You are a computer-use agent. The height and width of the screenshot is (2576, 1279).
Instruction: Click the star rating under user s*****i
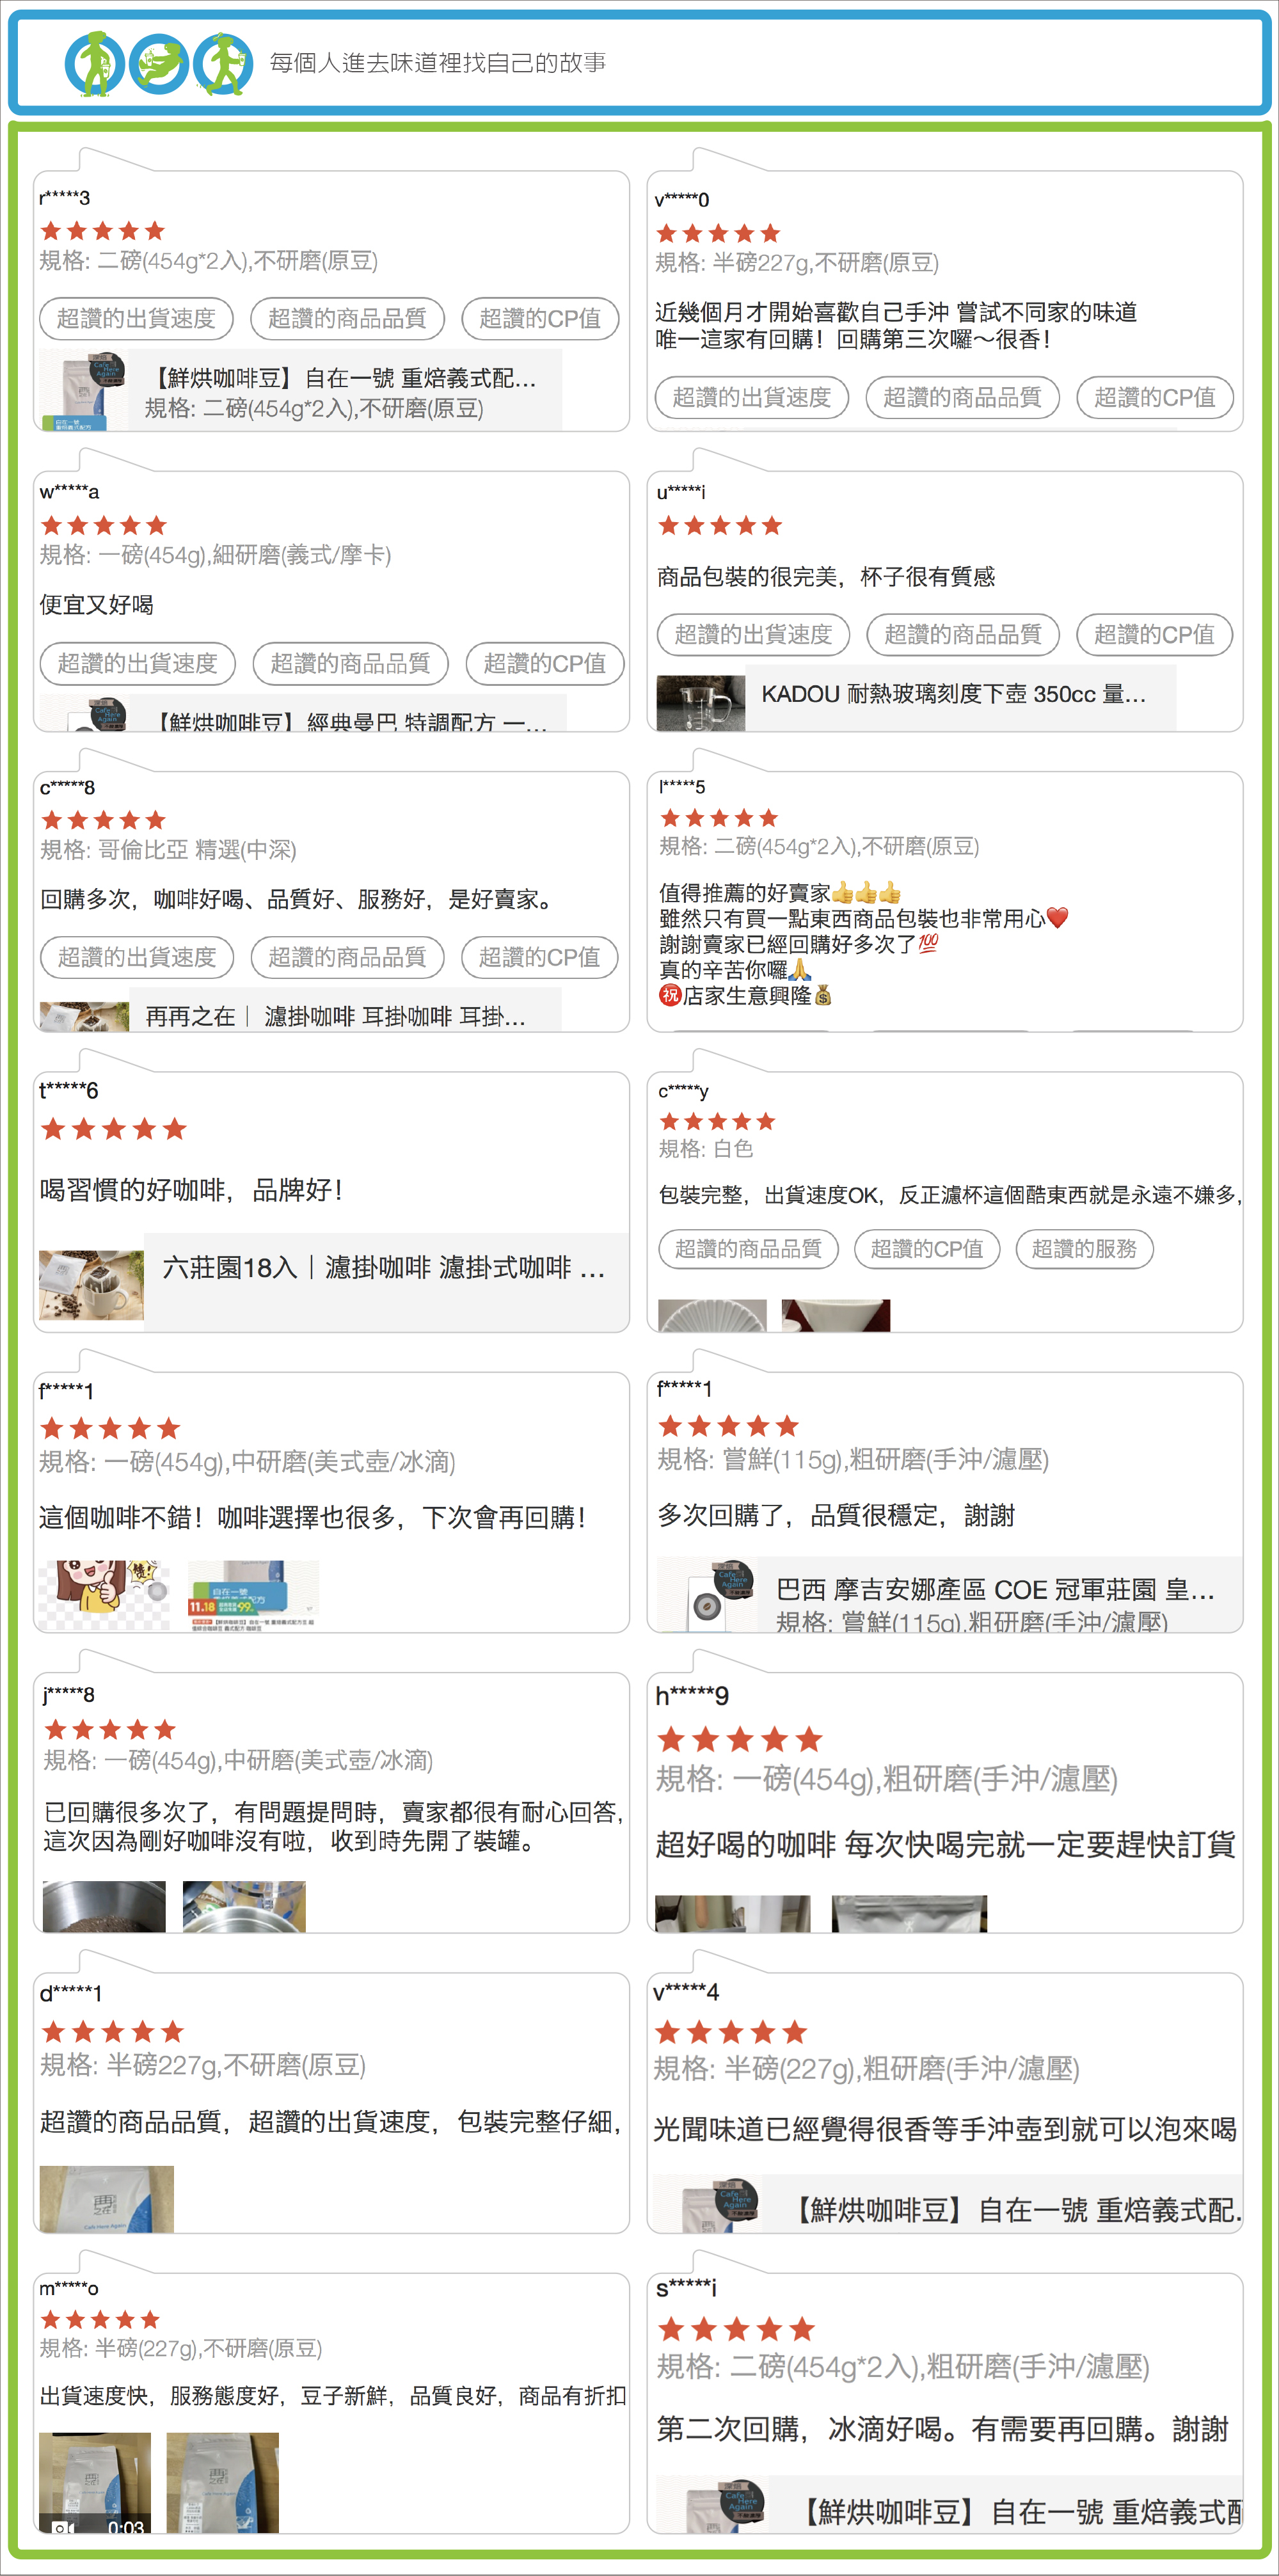click(736, 2329)
